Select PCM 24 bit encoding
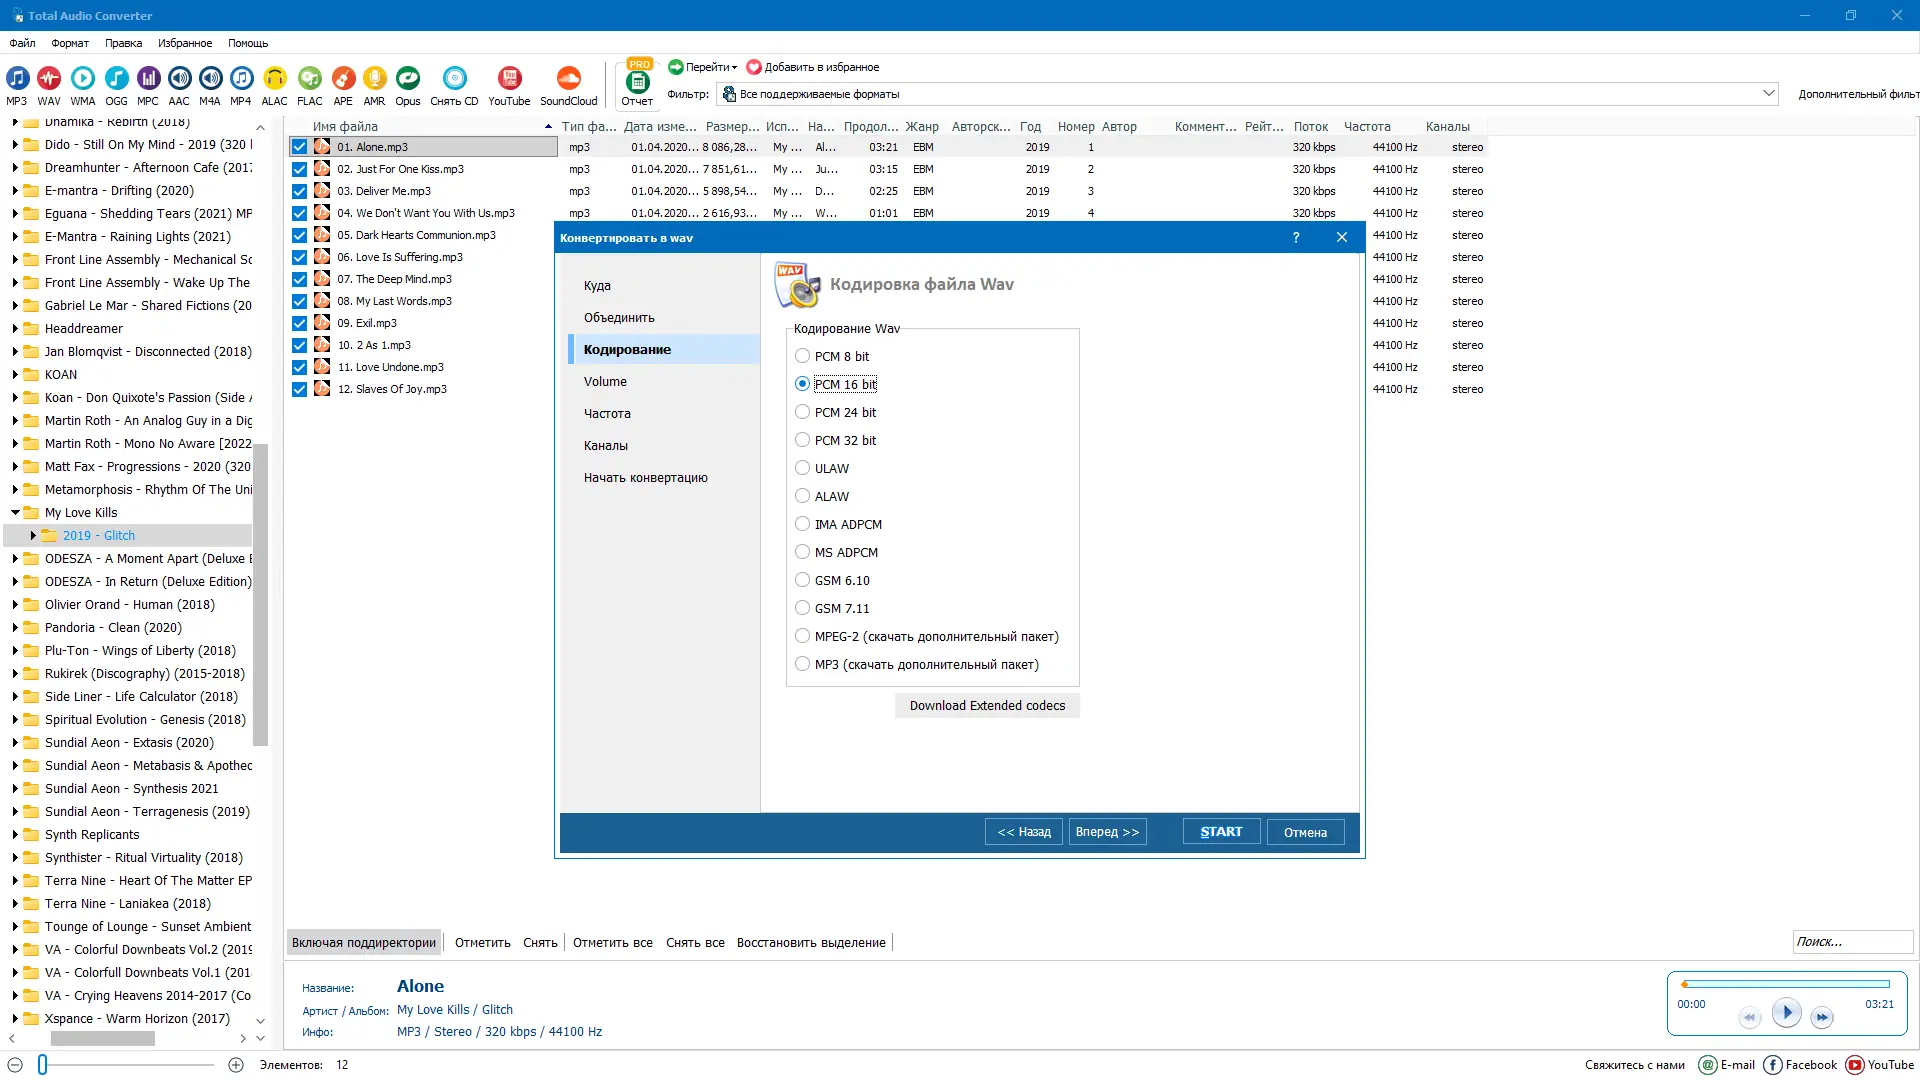This screenshot has width=1920, height=1080. click(802, 412)
